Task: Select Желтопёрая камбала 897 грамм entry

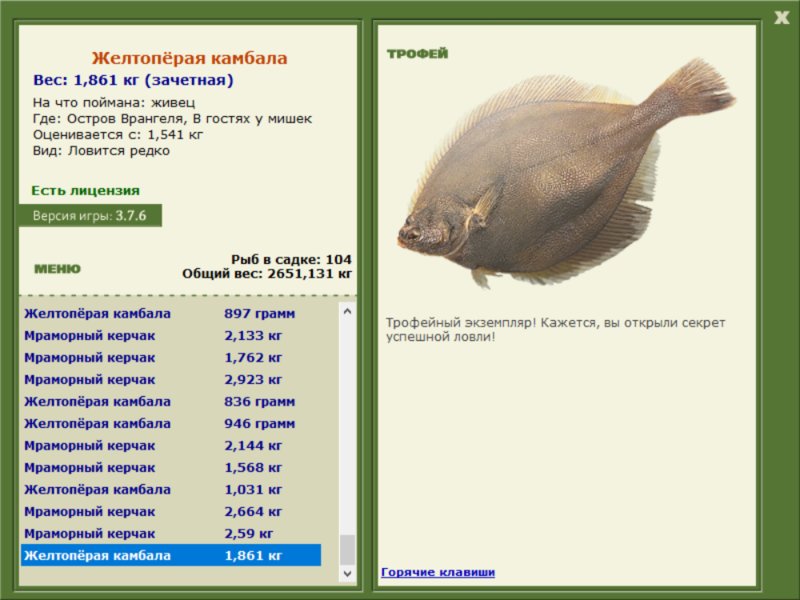Action: point(170,314)
